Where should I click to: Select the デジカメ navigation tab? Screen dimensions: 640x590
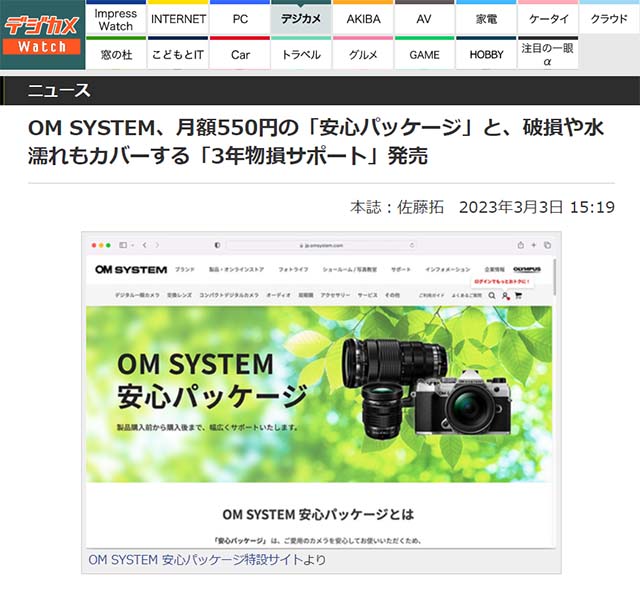pyautogui.click(x=301, y=19)
